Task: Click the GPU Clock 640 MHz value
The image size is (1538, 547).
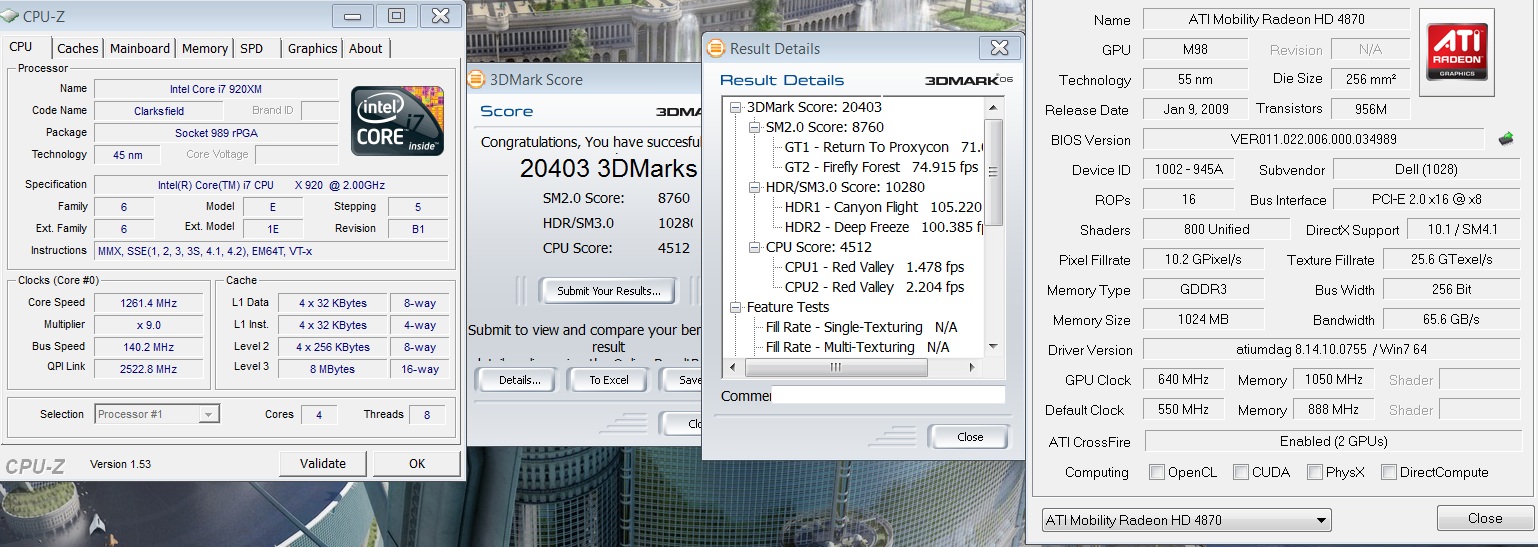Action: pos(1184,379)
